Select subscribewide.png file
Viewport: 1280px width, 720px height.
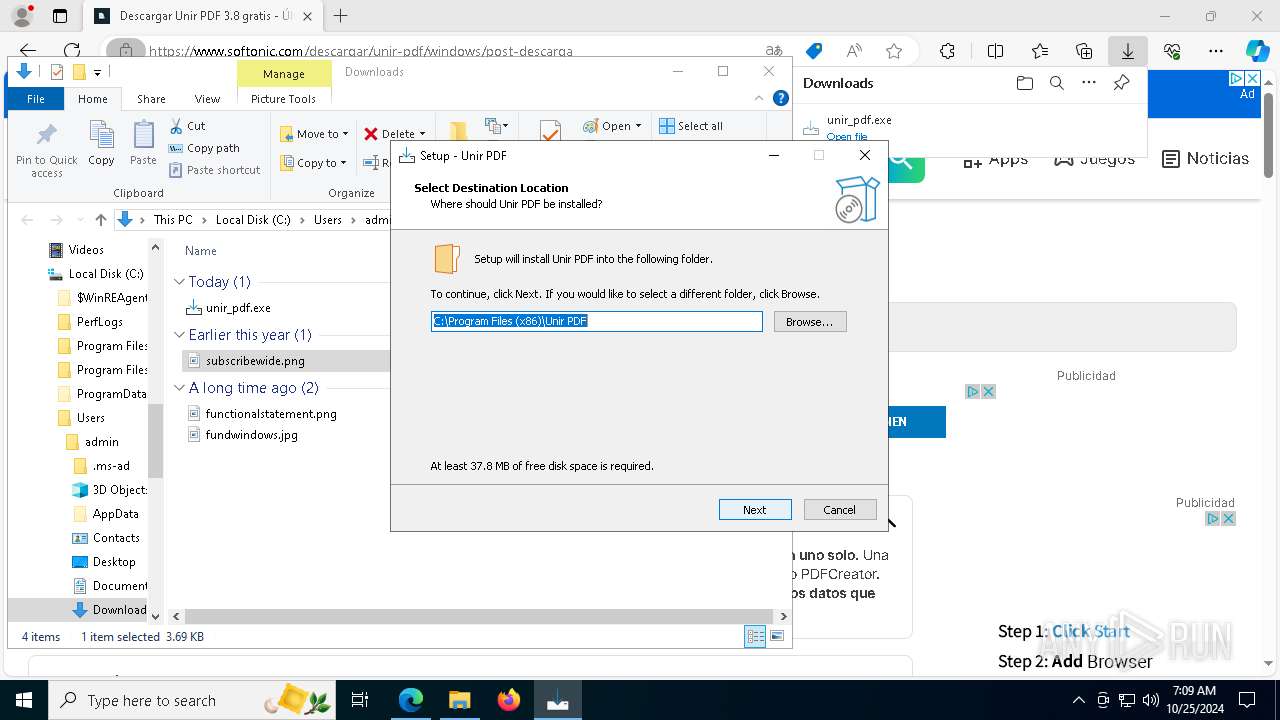tap(255, 361)
